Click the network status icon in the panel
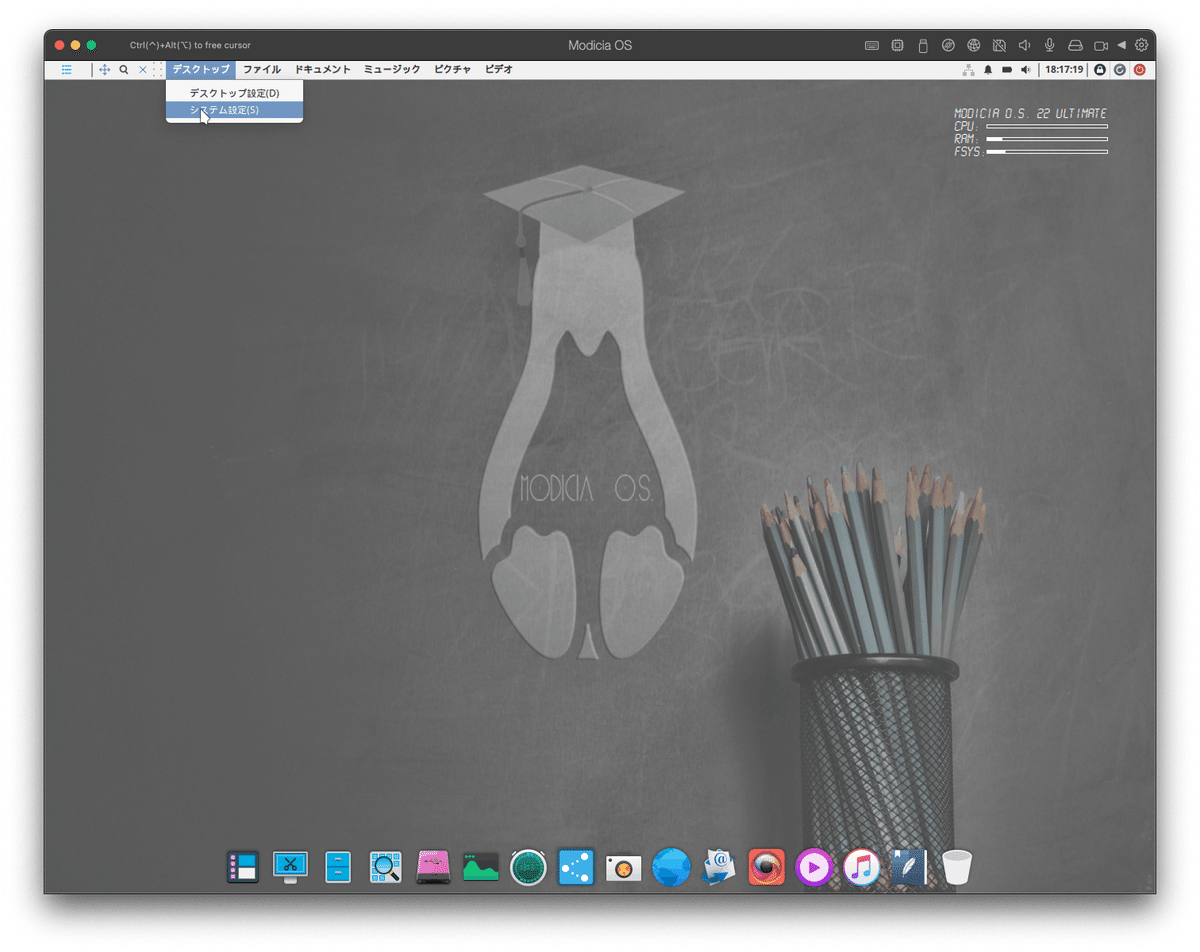The image size is (1200, 952). point(967,69)
